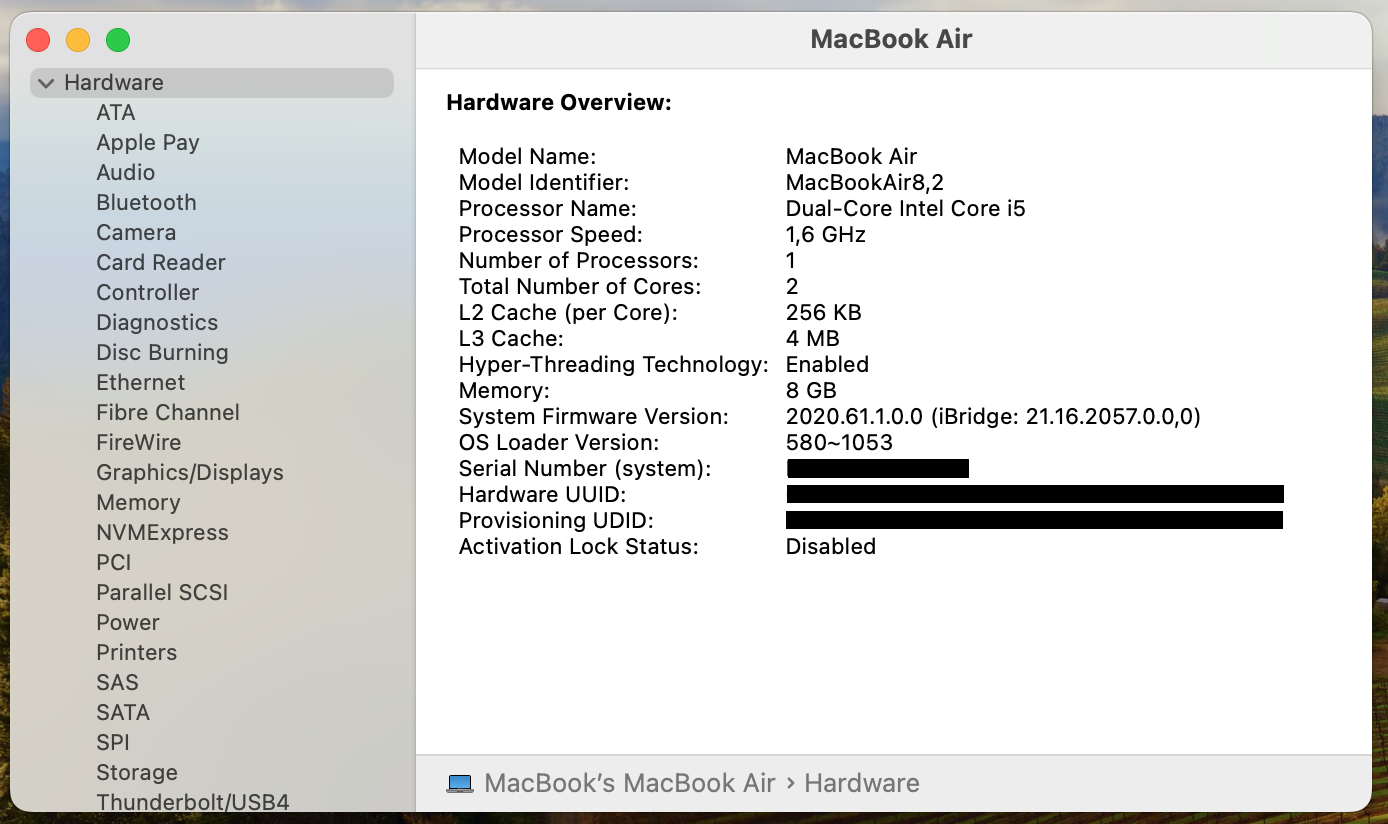The width and height of the screenshot is (1388, 824).
Task: Select Apple Pay in the sidebar
Action: tap(147, 143)
